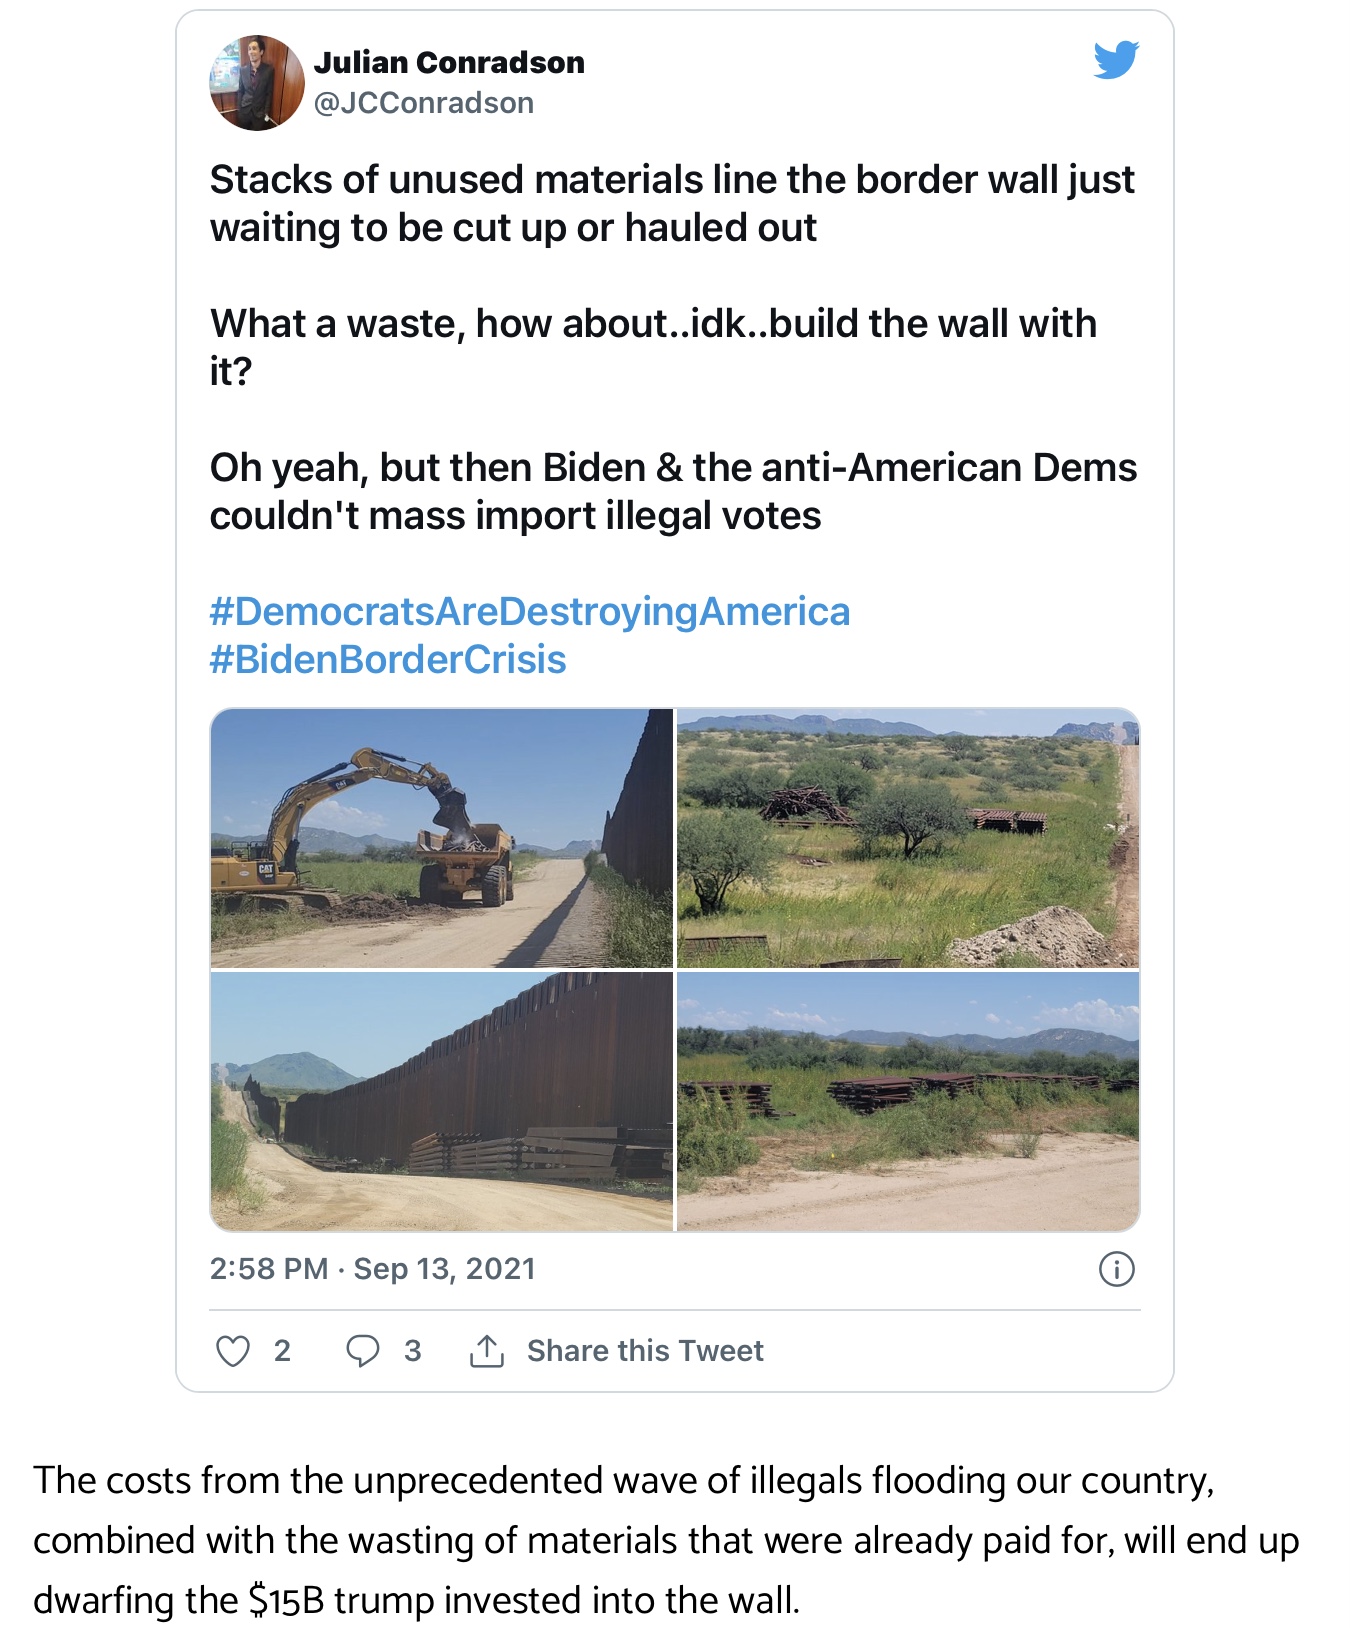Image resolution: width=1351 pixels, height=1628 pixels.
Task: Click the Twitter bird logo
Action: pos(1116,60)
